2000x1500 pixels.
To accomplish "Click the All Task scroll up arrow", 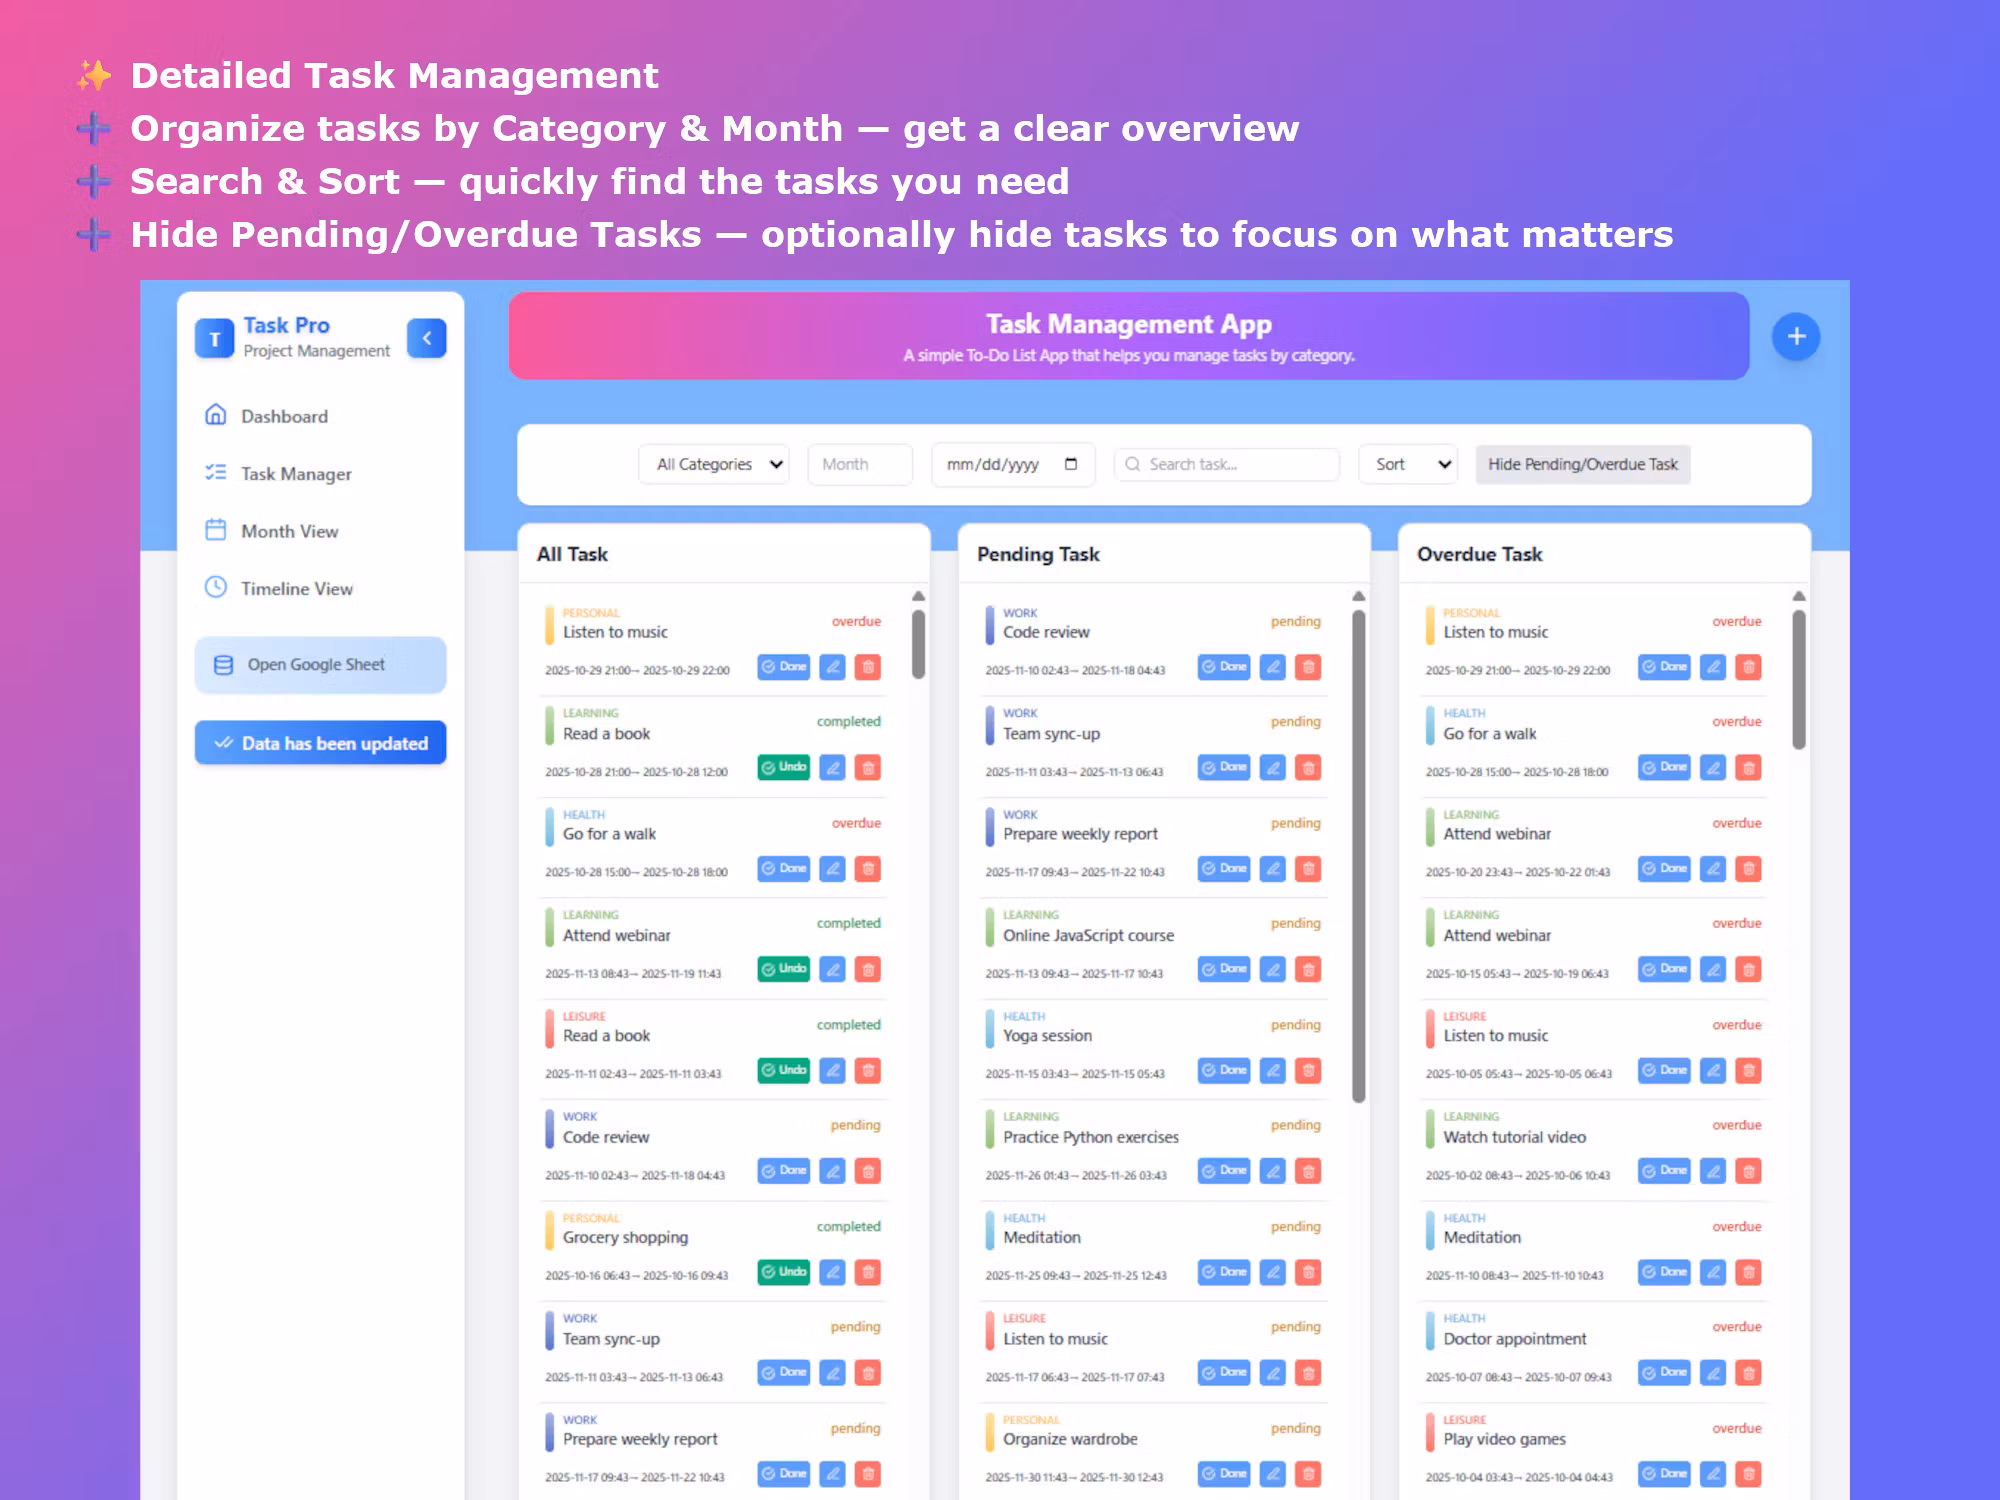I will pyautogui.click(x=918, y=596).
